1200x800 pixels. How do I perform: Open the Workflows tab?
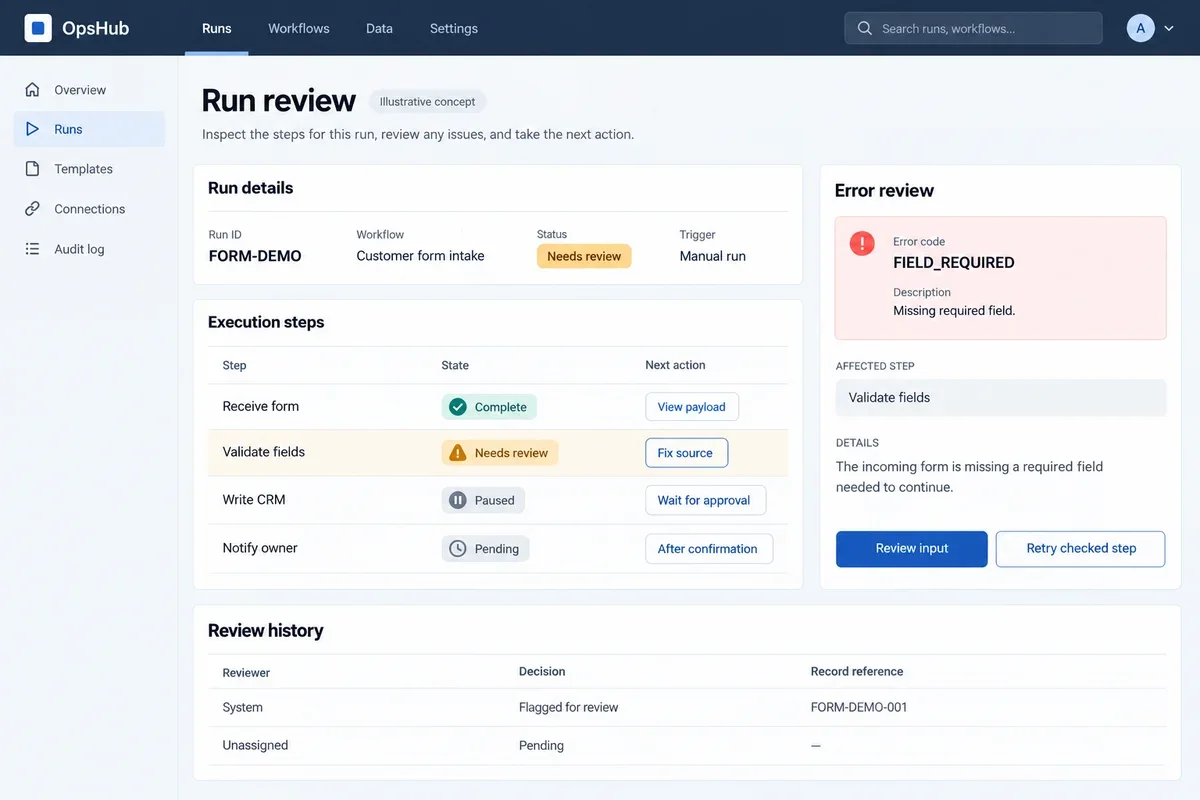coord(299,29)
